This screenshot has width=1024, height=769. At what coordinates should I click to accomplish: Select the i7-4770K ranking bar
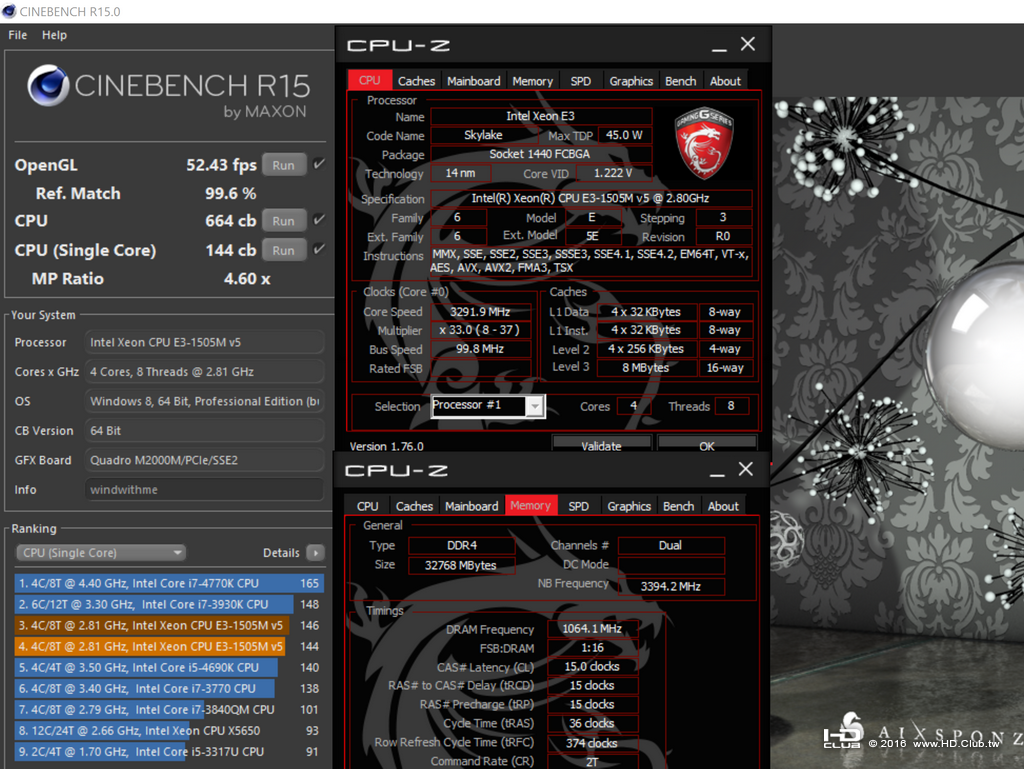click(168, 583)
